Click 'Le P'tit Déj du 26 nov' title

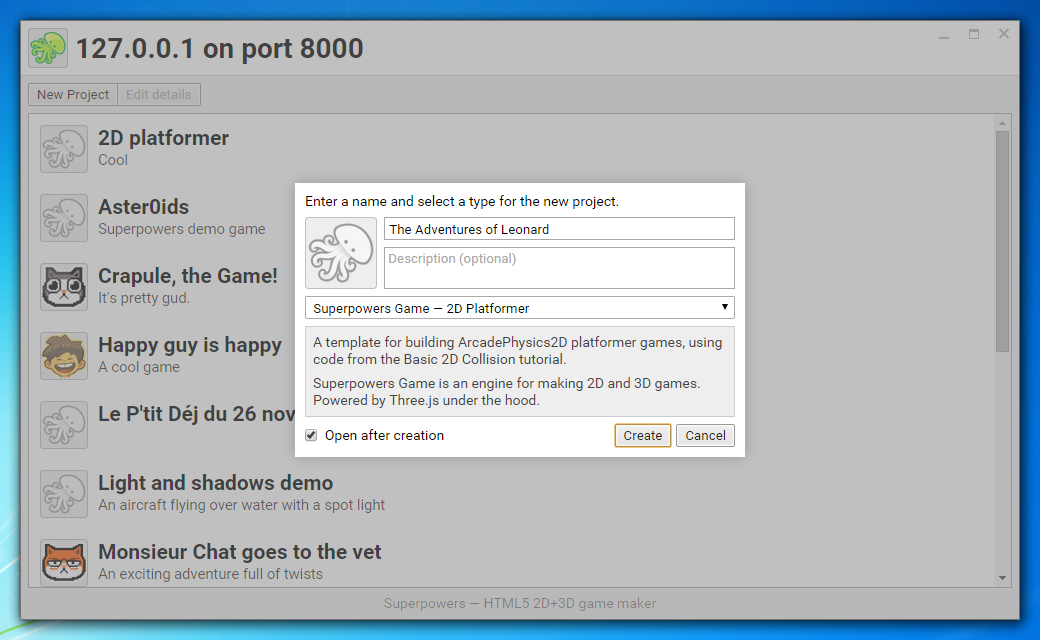coord(196,414)
